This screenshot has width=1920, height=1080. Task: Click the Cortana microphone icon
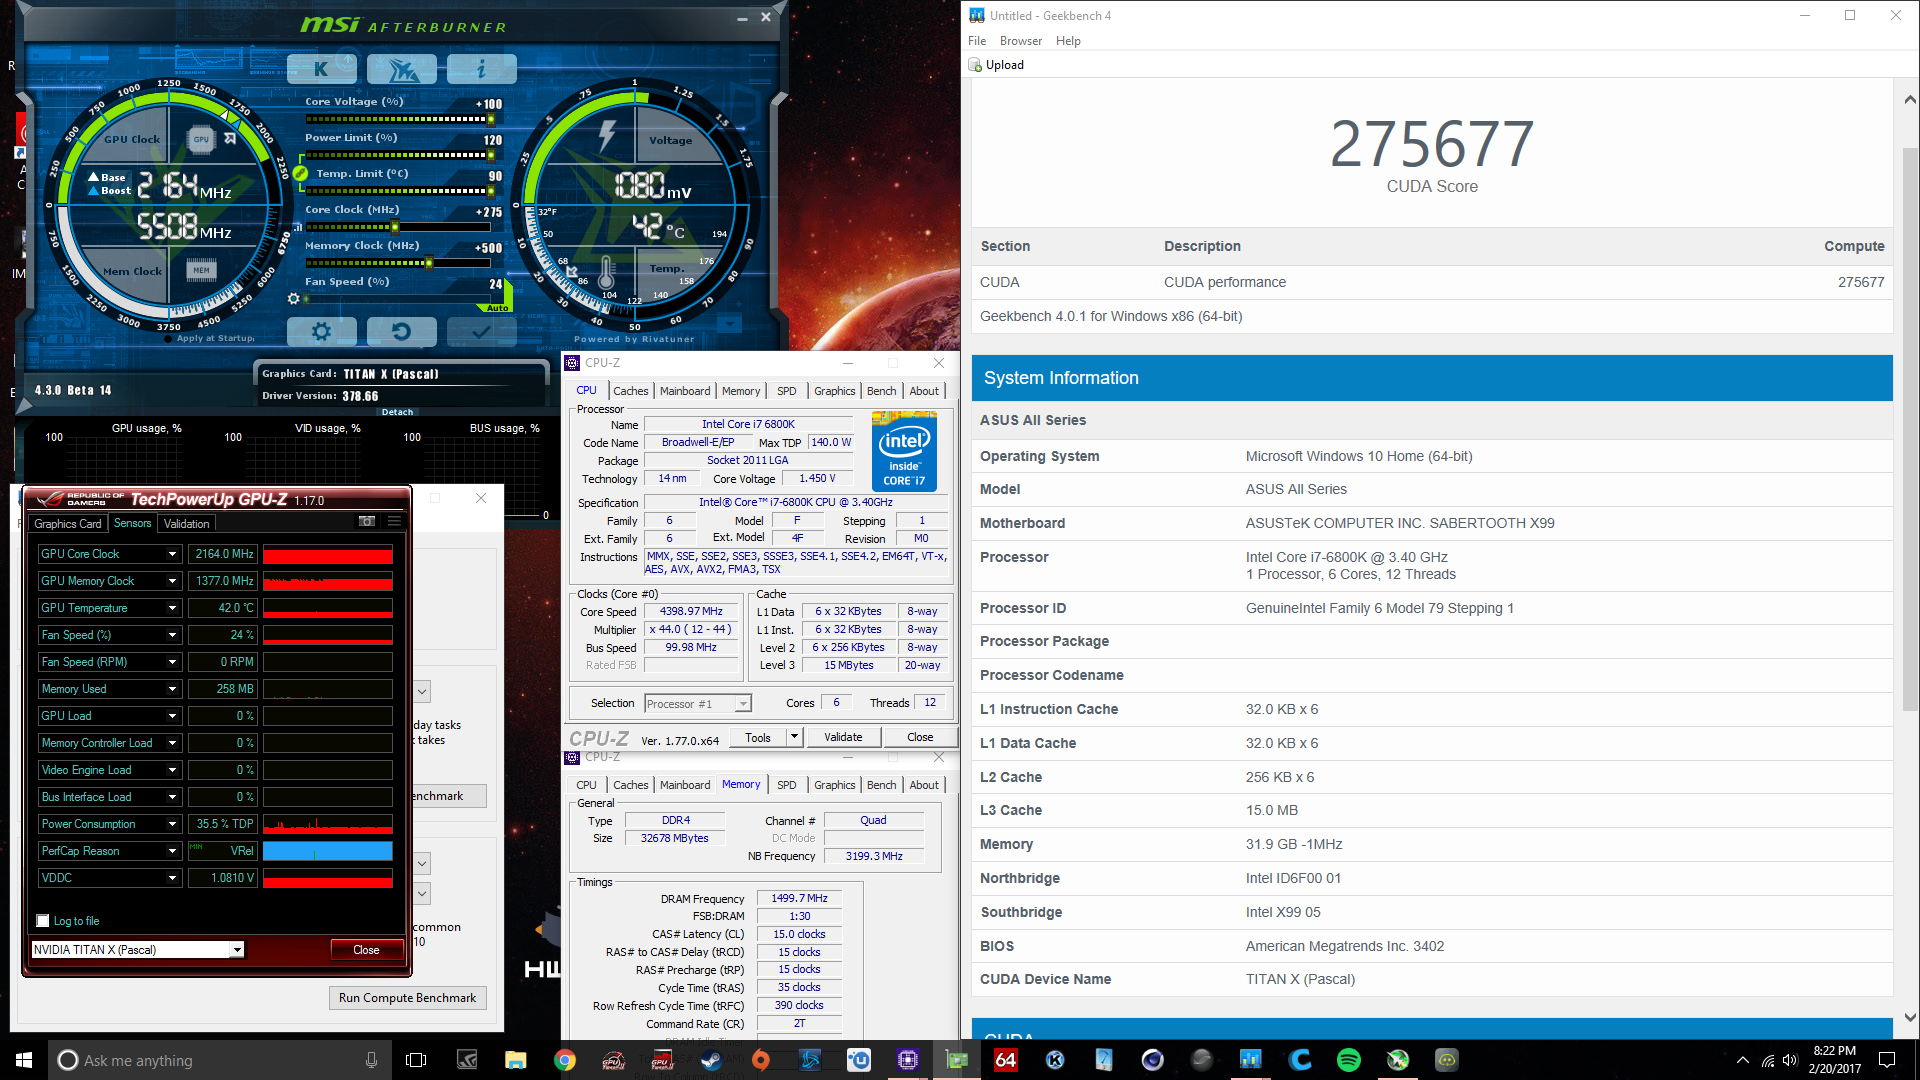372,1060
